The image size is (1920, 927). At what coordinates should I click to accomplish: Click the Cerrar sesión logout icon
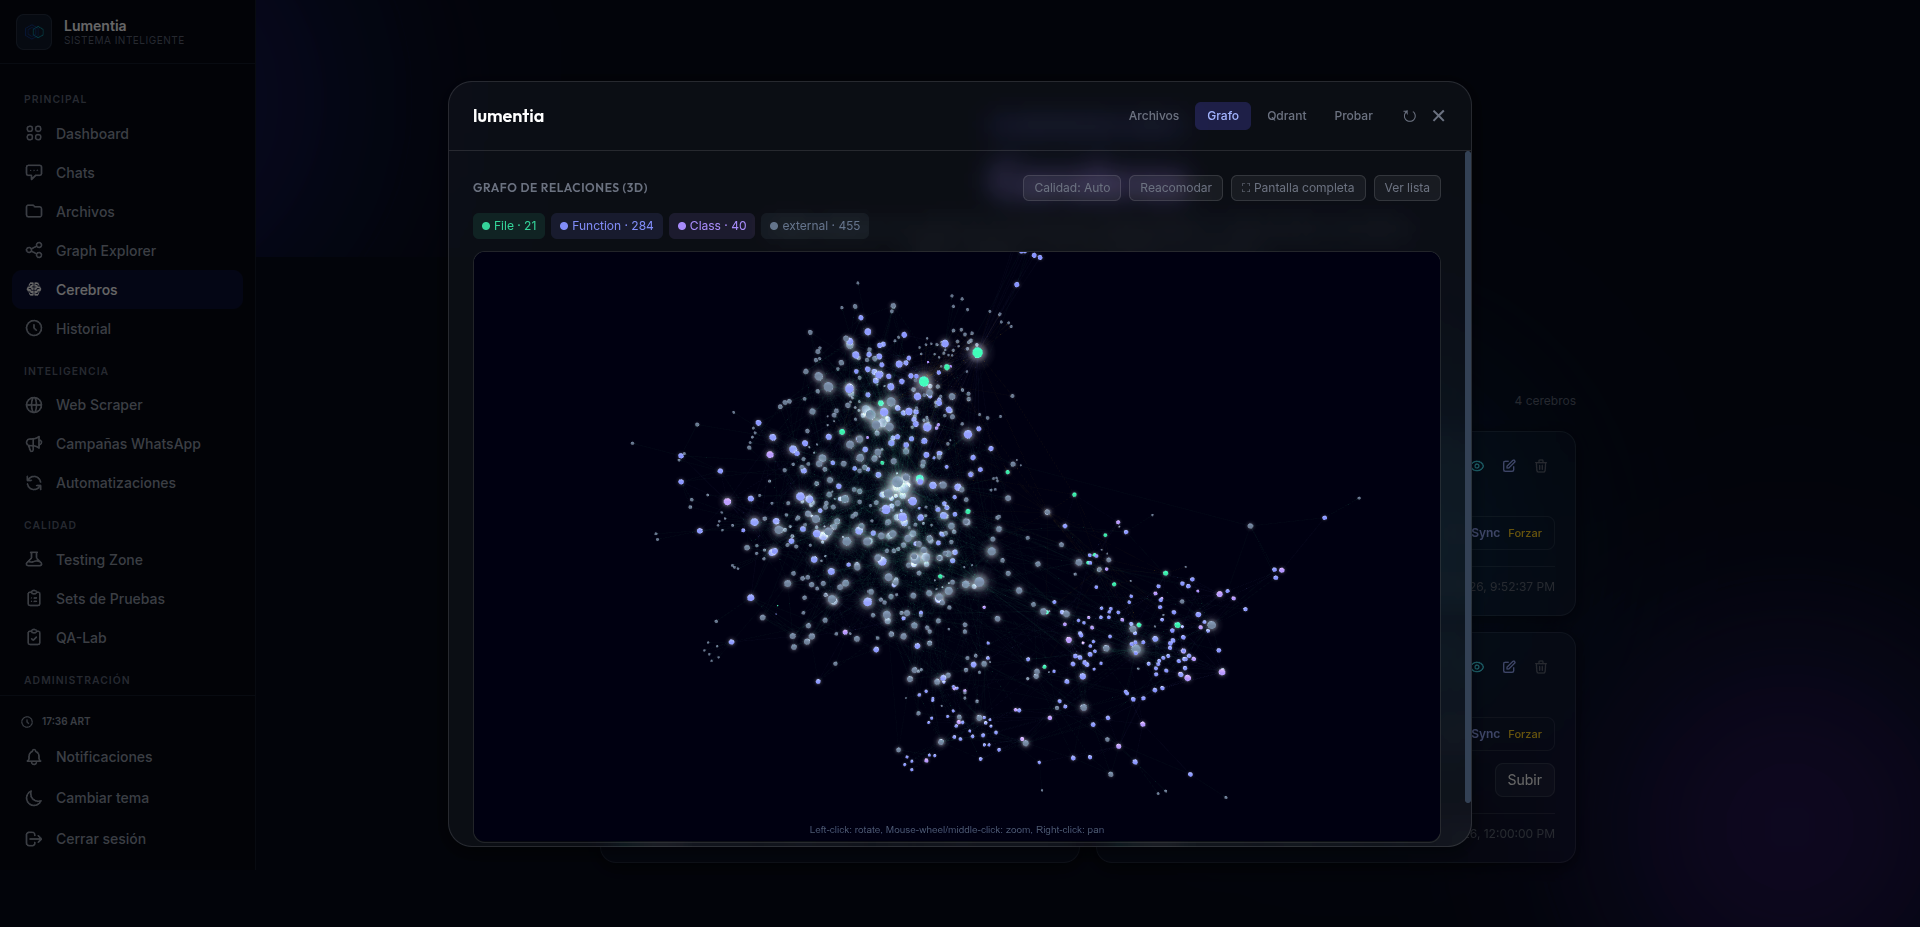34,839
